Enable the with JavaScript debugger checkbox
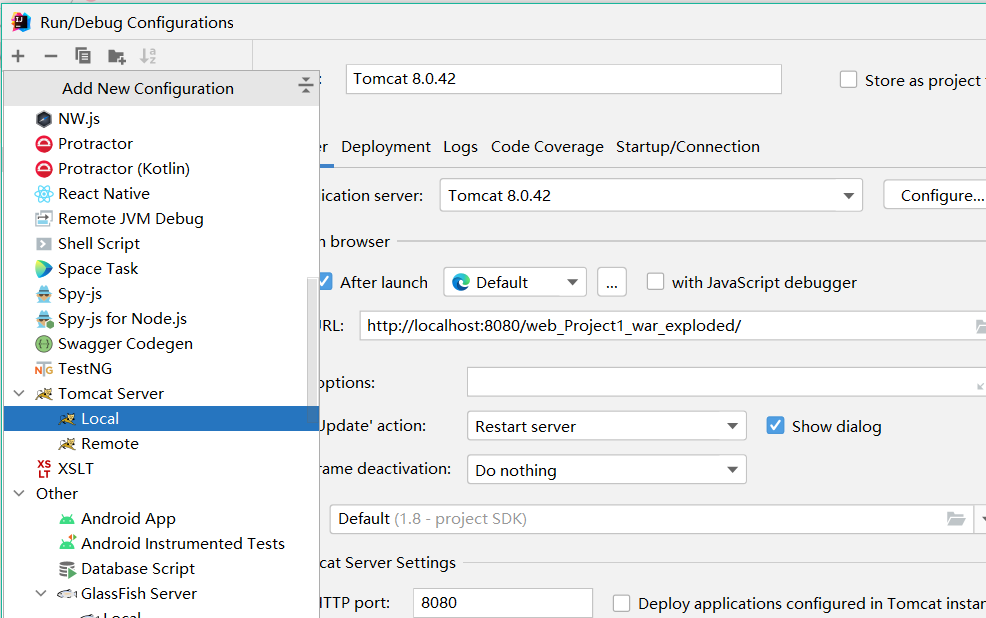Image resolution: width=986 pixels, height=618 pixels. click(x=655, y=282)
